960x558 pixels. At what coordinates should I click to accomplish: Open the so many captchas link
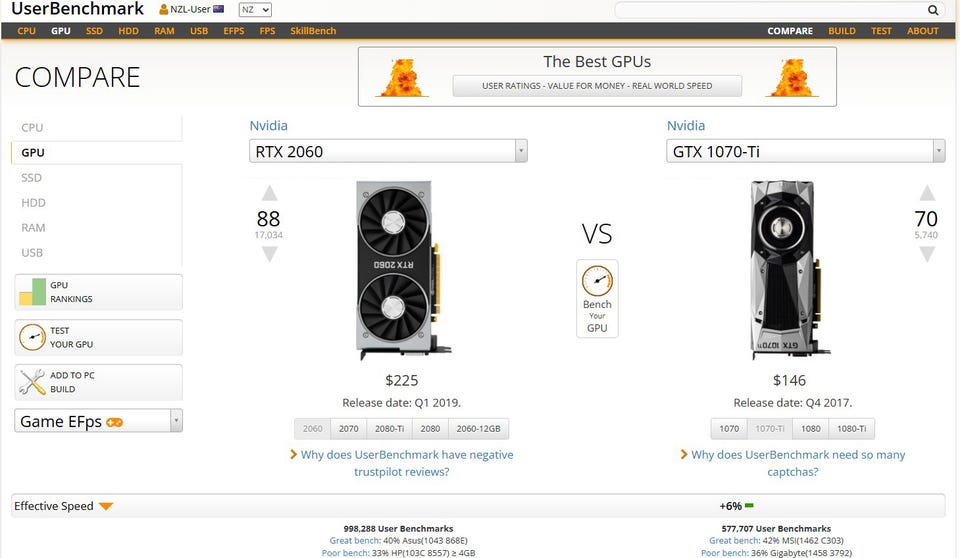point(792,463)
